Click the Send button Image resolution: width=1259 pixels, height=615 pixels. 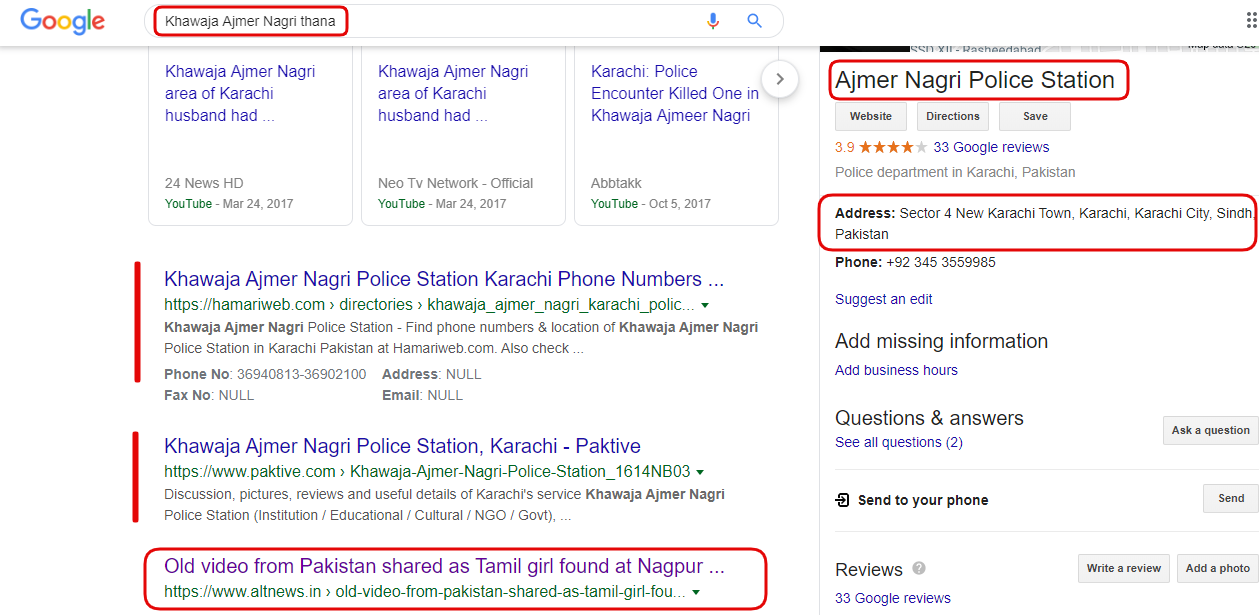[1231, 498]
